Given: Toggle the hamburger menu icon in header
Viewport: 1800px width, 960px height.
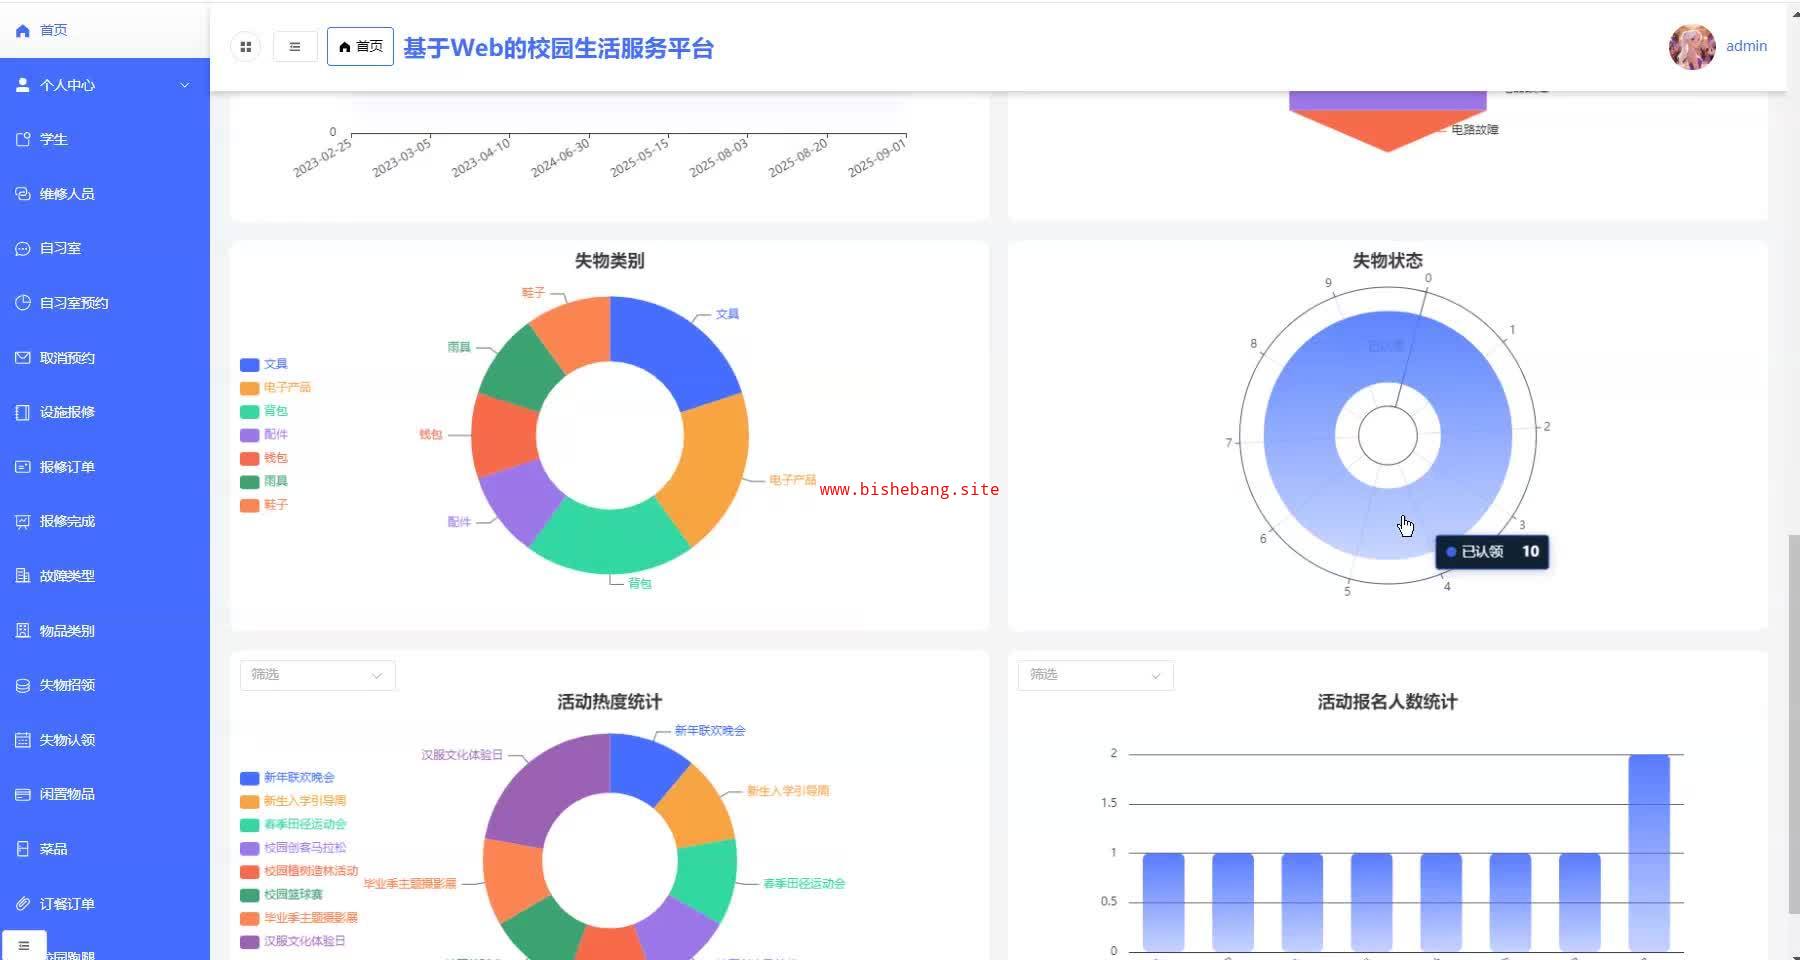Looking at the screenshot, I should [x=295, y=46].
